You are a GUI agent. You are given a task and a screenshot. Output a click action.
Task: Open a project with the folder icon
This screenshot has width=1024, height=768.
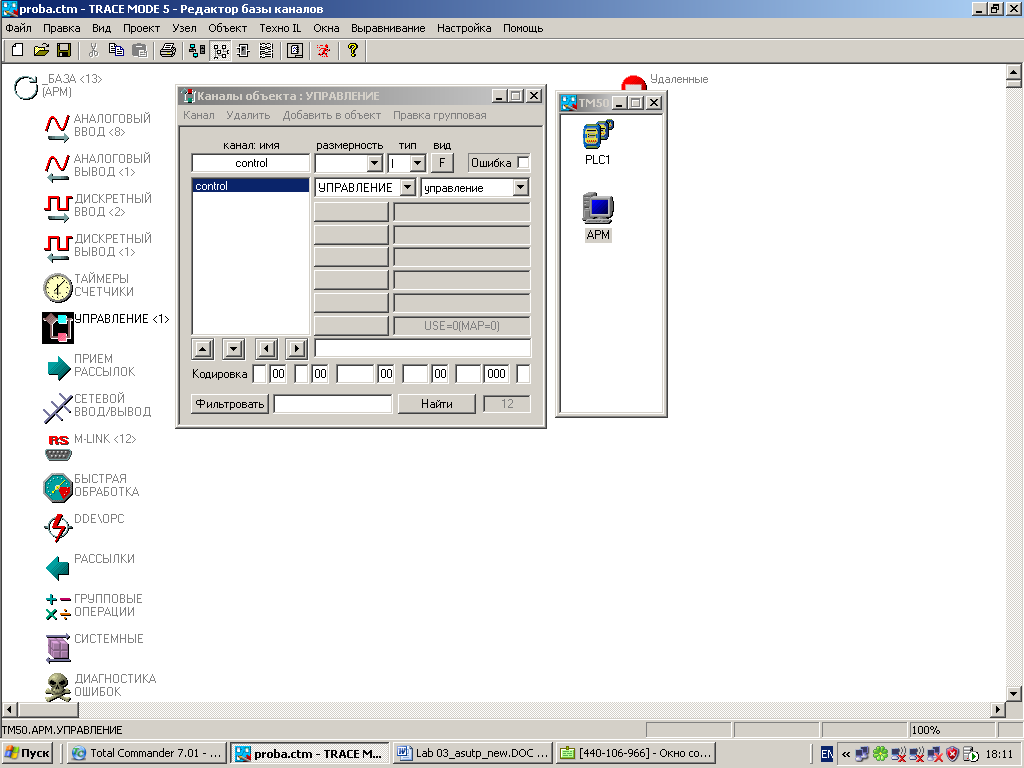click(41, 50)
